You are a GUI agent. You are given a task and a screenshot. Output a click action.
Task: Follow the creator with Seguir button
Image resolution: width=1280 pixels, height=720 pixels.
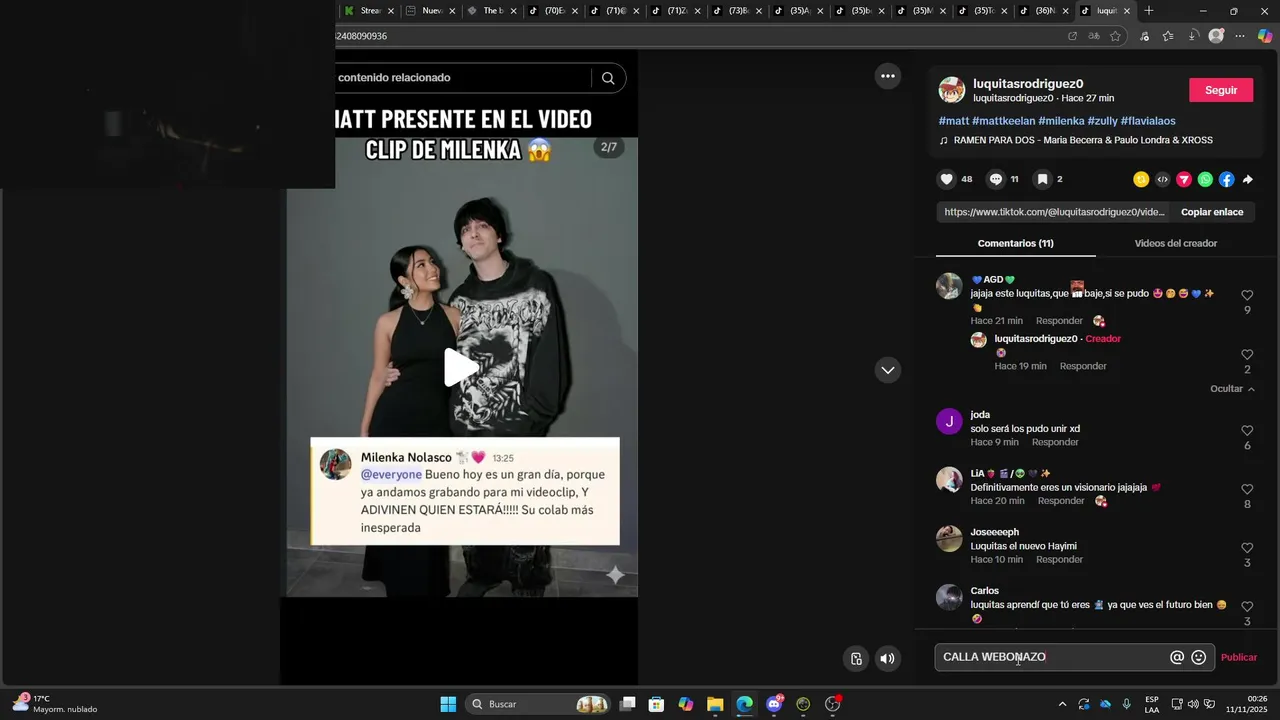1221,90
